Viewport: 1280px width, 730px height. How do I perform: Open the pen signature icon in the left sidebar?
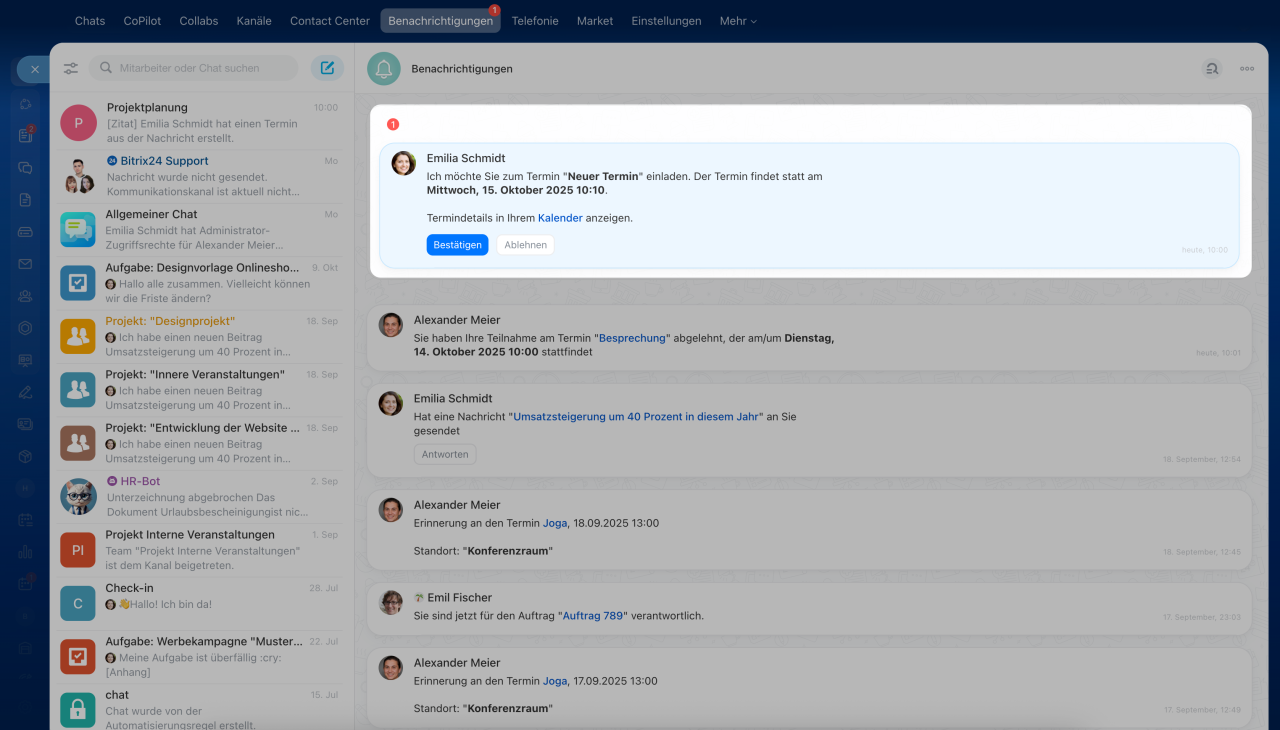[x=26, y=392]
